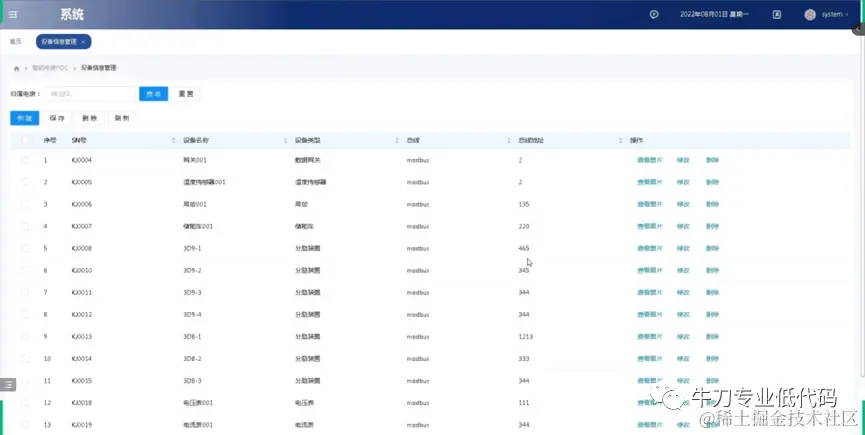Screen dimensions: 865x435
Task: Click the 刷新 refresh button
Action: tap(122, 118)
